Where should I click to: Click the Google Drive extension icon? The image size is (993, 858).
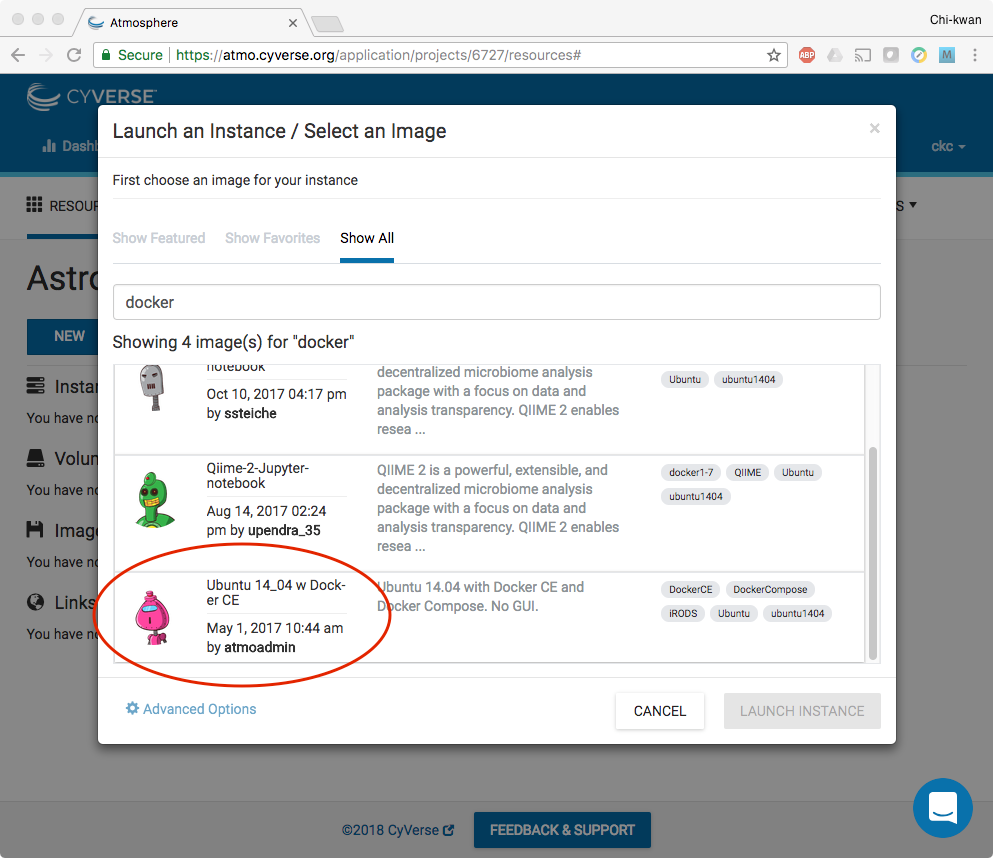tap(835, 55)
